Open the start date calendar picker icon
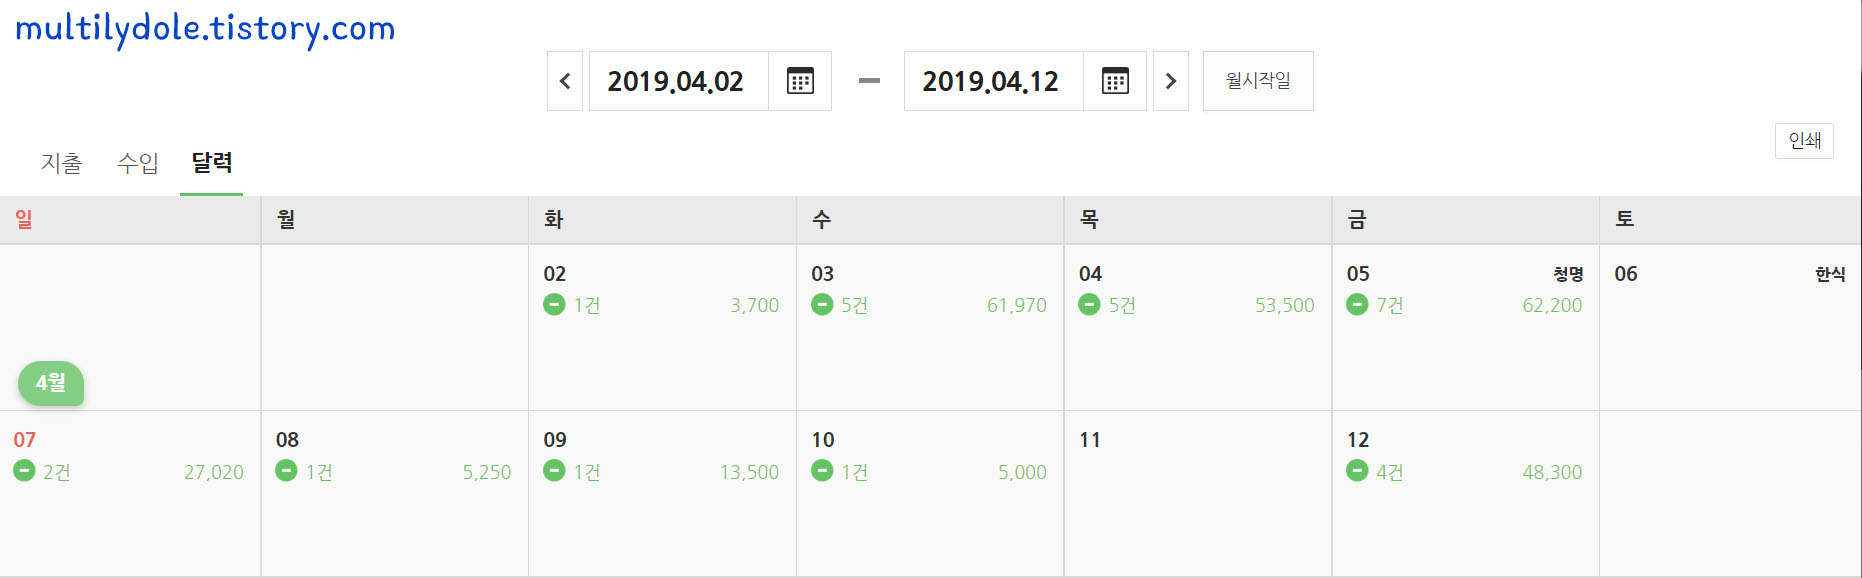The height and width of the screenshot is (578, 1862). (800, 81)
